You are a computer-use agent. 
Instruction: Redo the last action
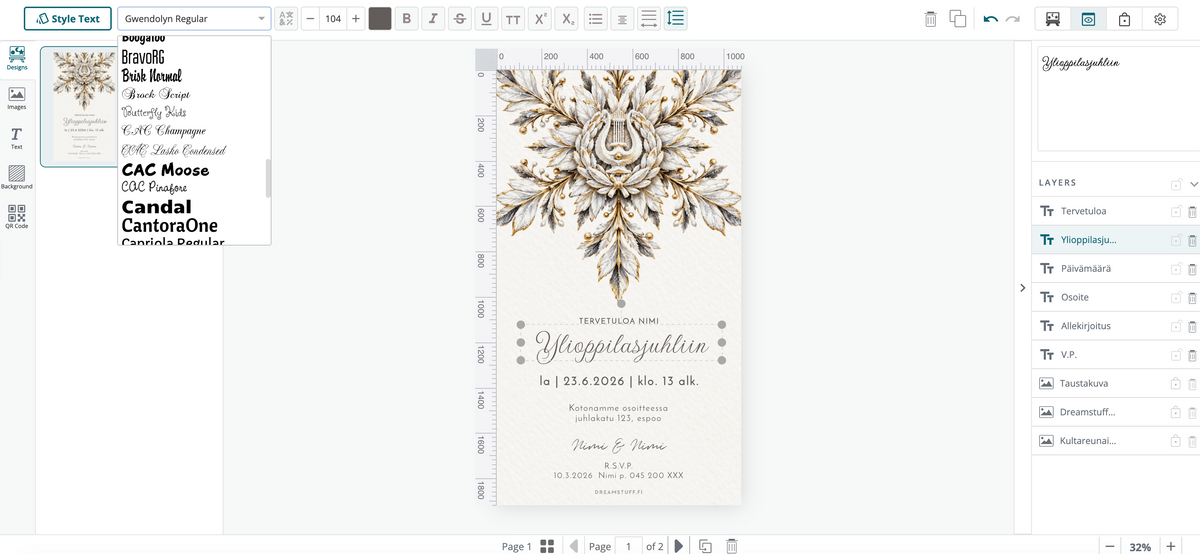coord(1013,19)
